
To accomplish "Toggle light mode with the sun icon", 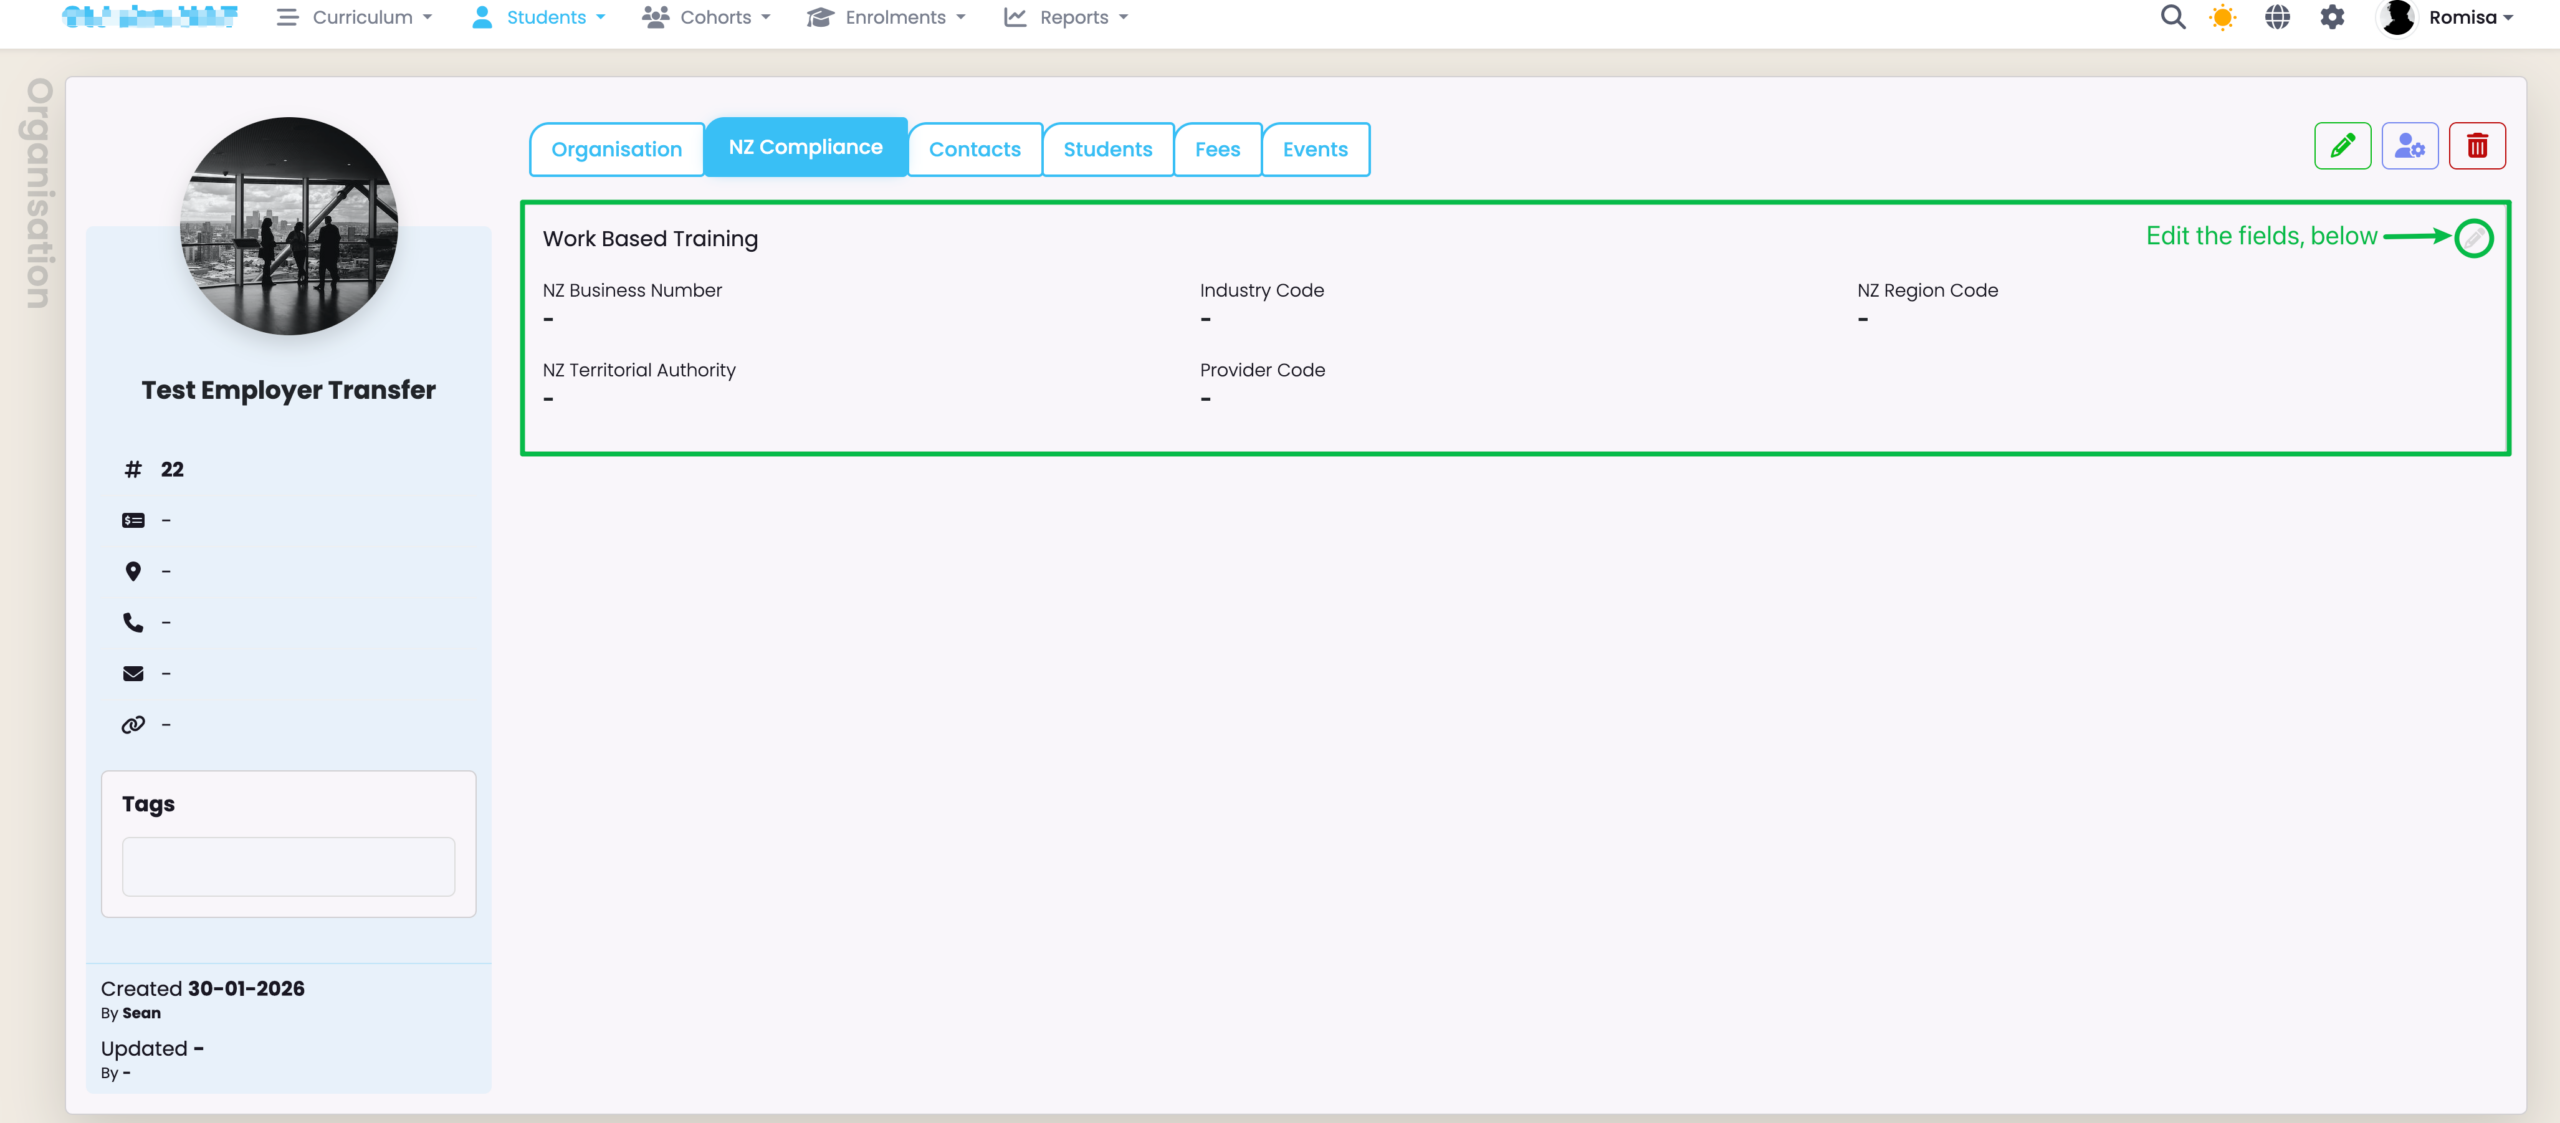I will coord(2222,17).
